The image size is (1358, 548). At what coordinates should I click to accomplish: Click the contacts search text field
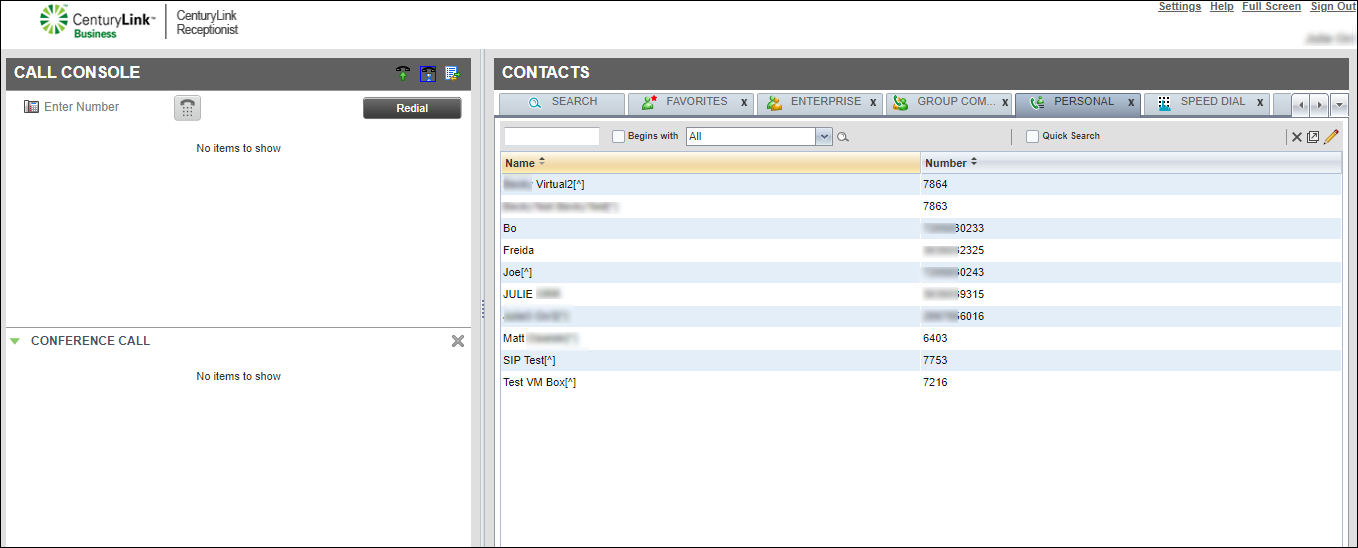(x=552, y=136)
